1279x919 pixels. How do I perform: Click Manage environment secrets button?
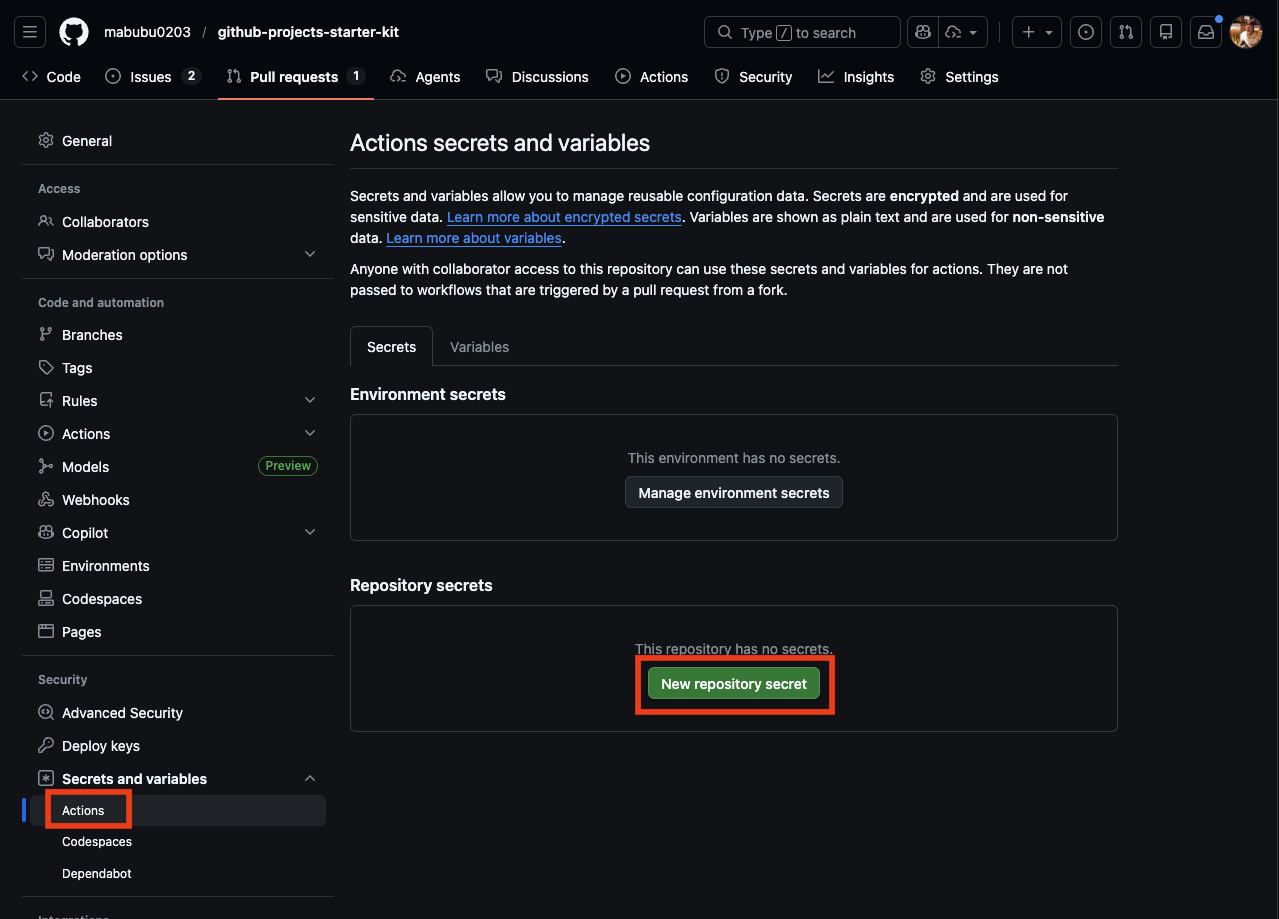pos(734,493)
